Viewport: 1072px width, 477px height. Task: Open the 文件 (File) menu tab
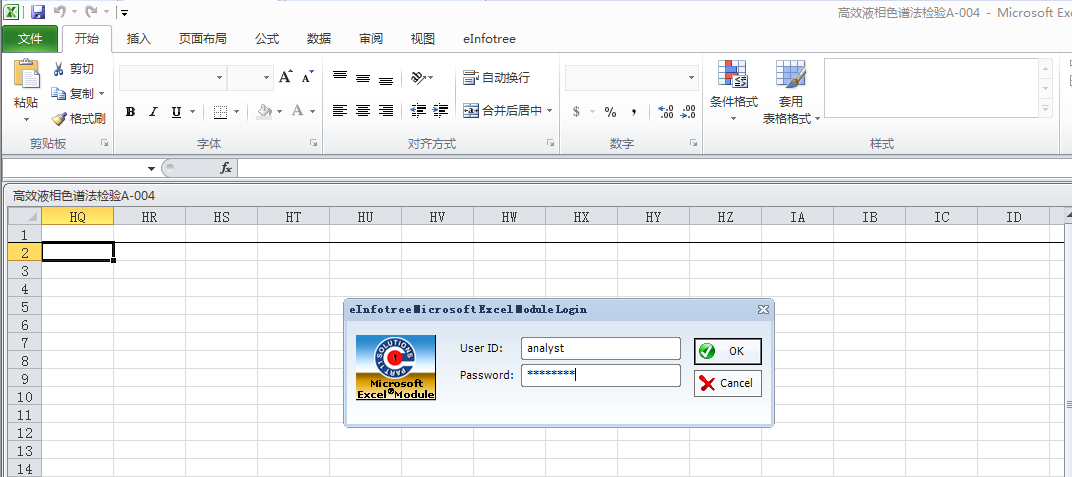point(30,39)
